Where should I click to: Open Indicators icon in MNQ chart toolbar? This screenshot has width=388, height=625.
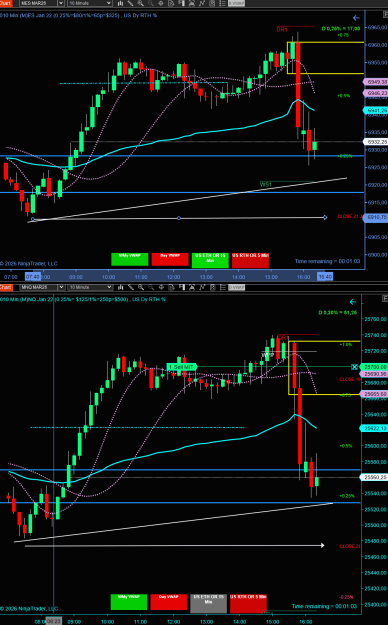tap(202, 287)
